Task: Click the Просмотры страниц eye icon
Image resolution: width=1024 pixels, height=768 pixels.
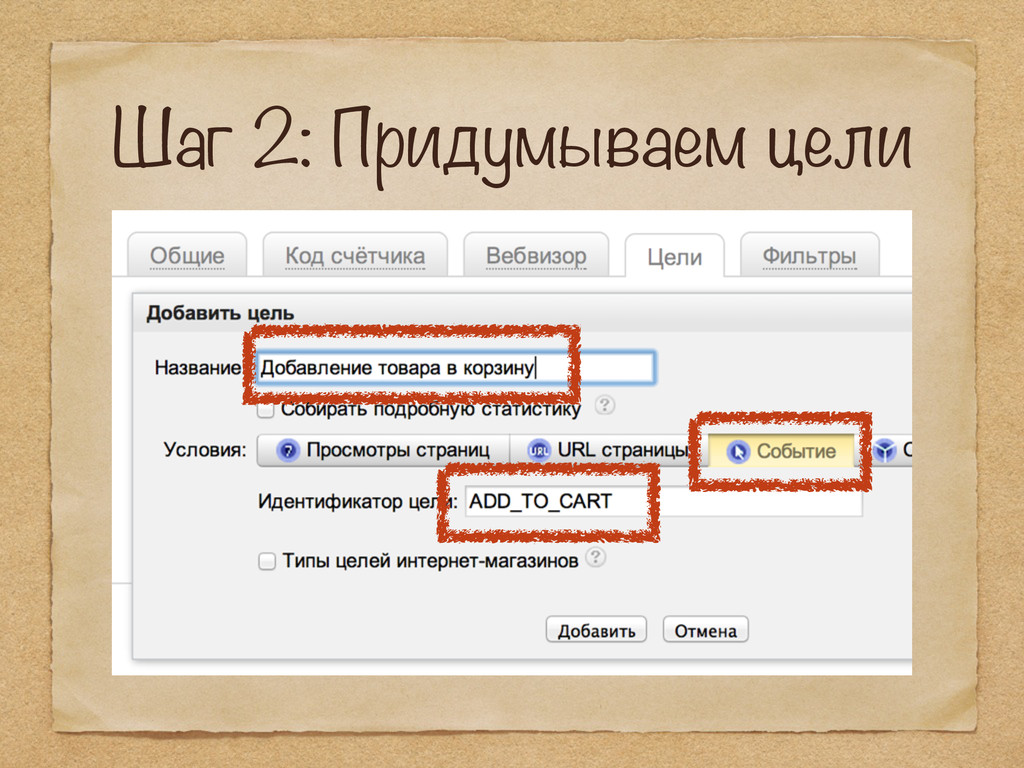Action: coord(287,451)
